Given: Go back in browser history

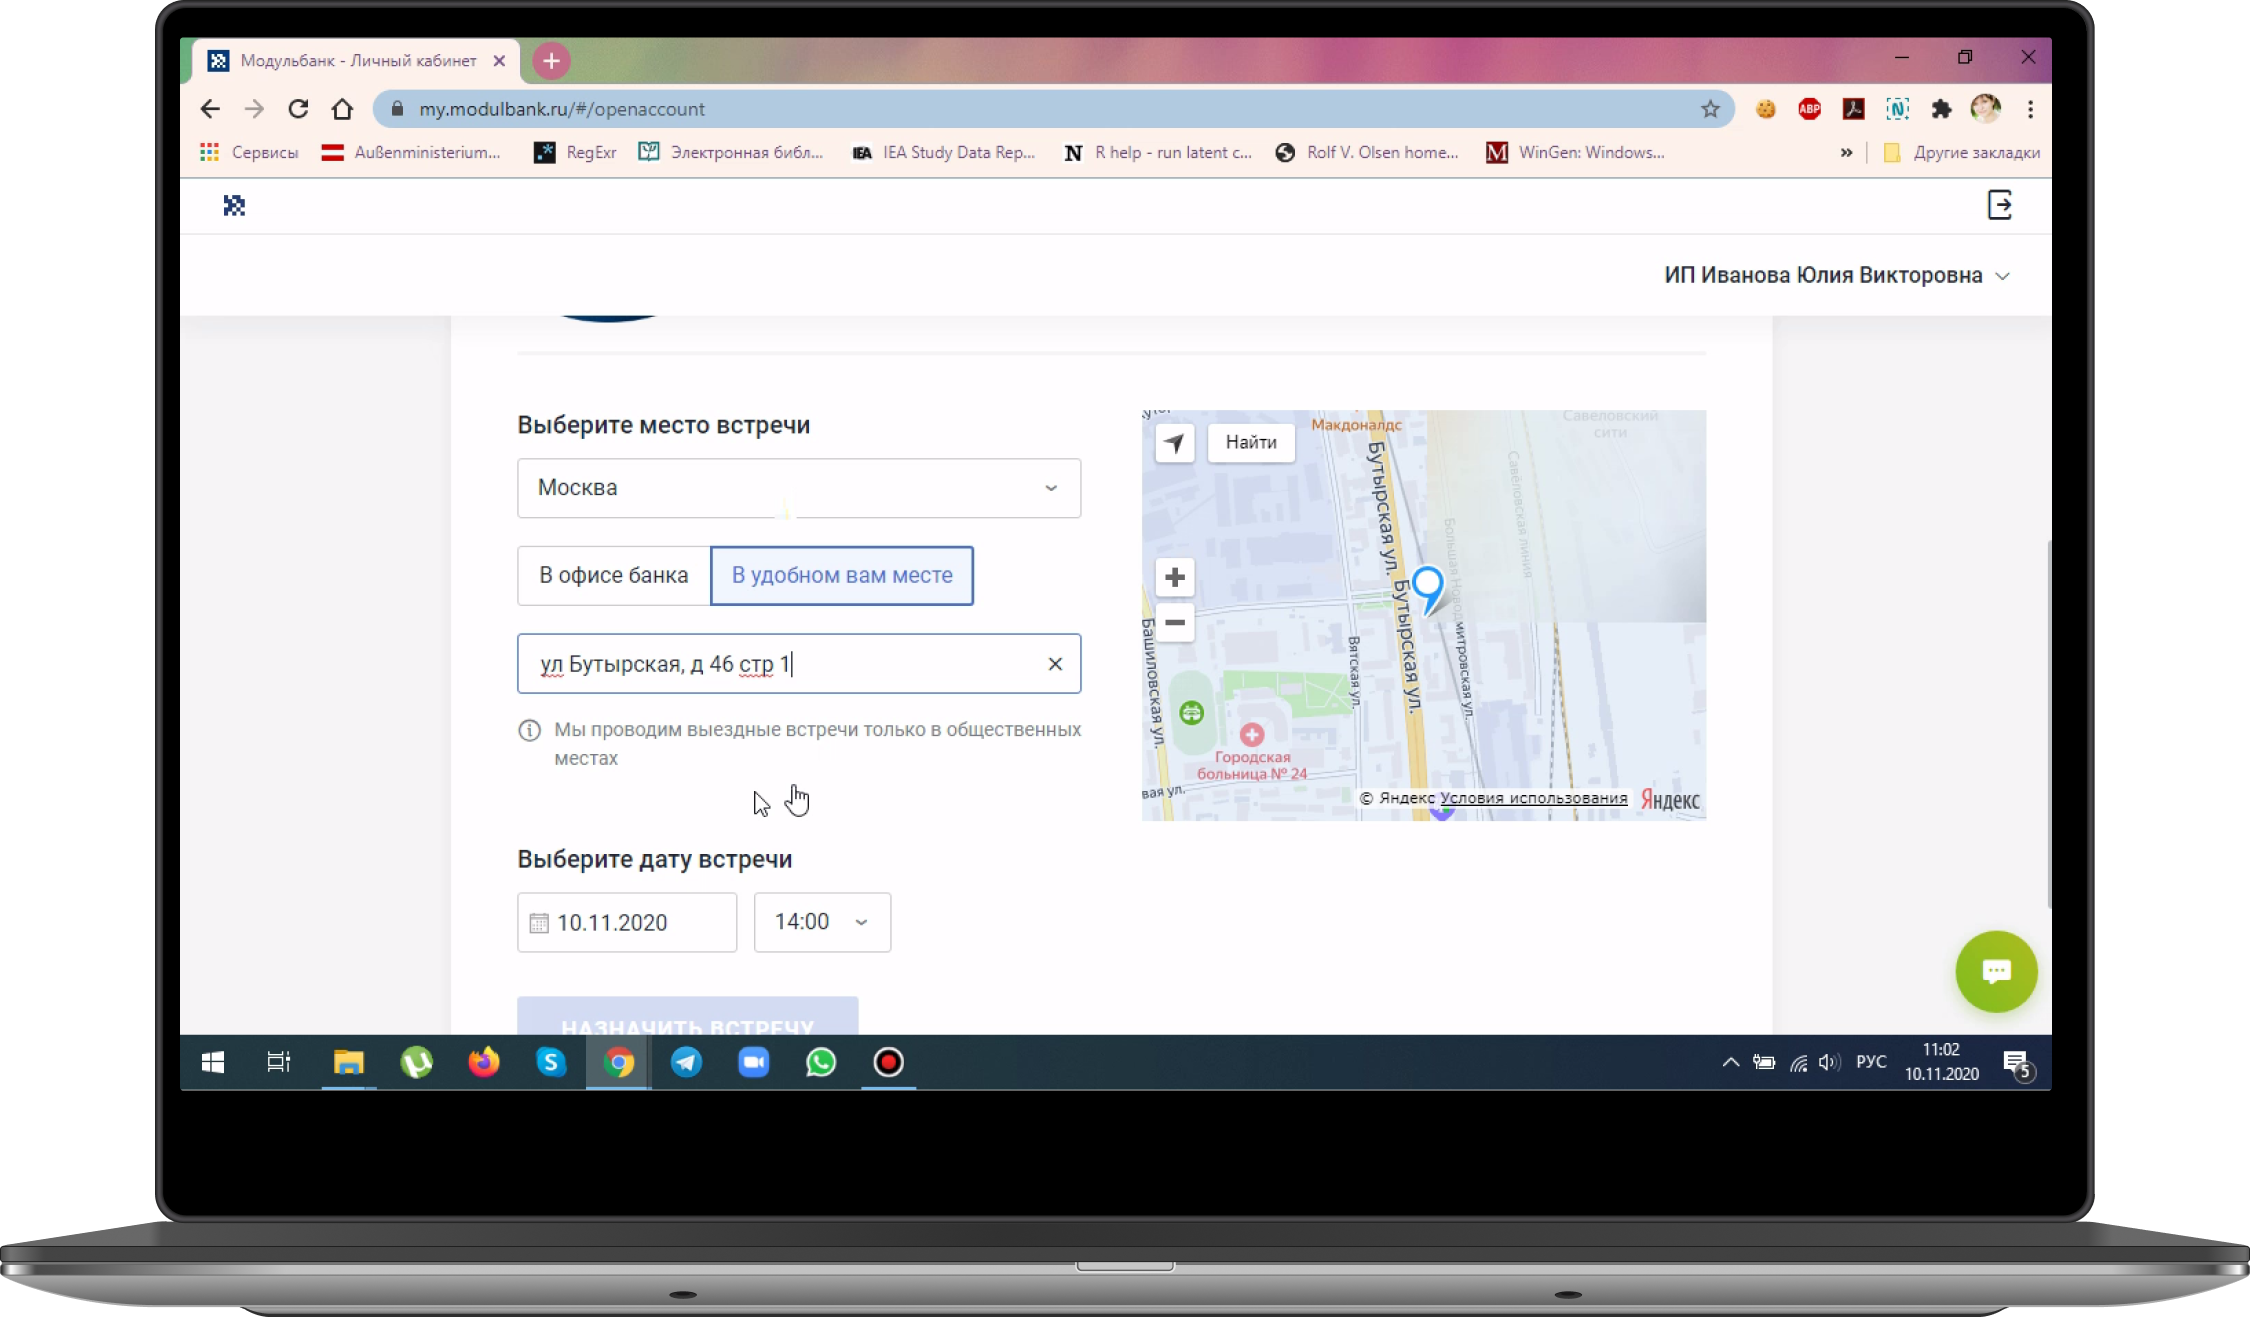Looking at the screenshot, I should (x=210, y=109).
